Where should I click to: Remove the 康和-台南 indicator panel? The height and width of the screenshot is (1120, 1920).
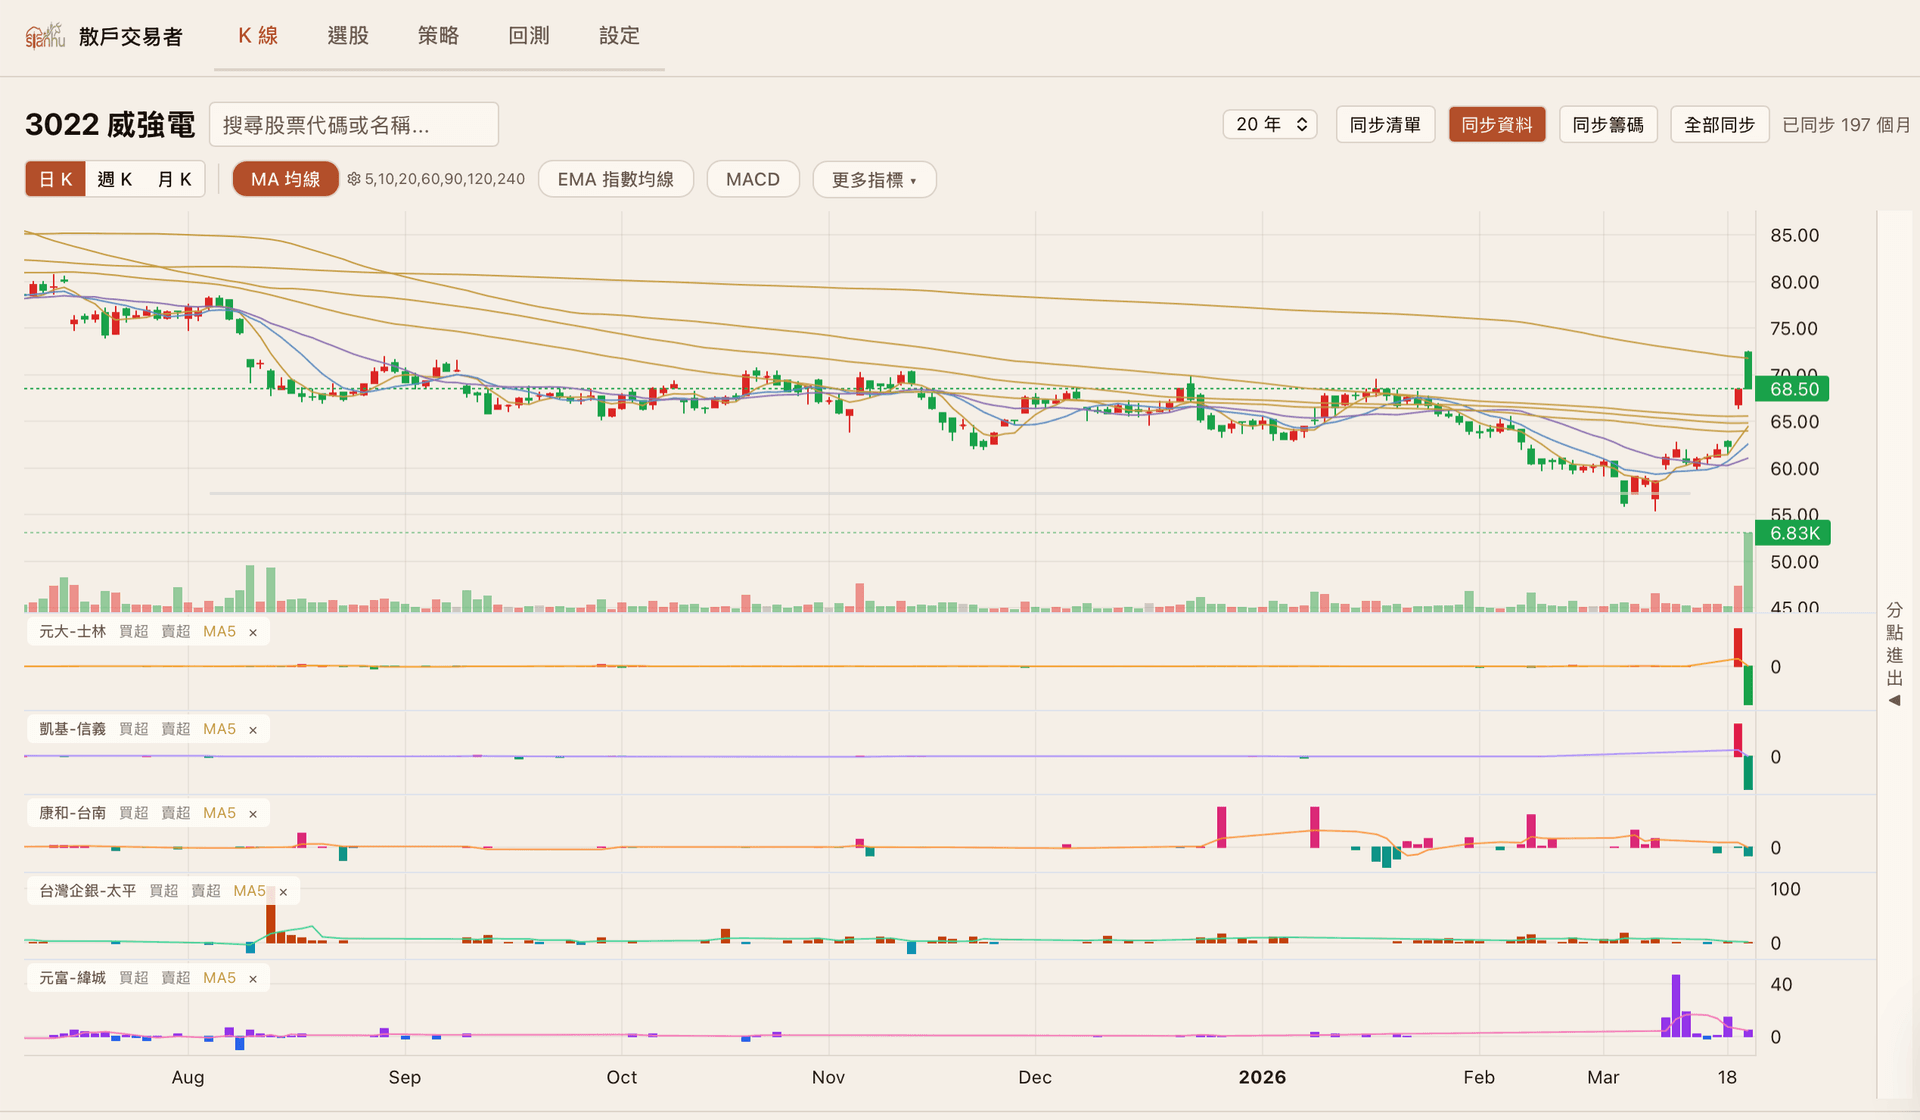pos(253,814)
